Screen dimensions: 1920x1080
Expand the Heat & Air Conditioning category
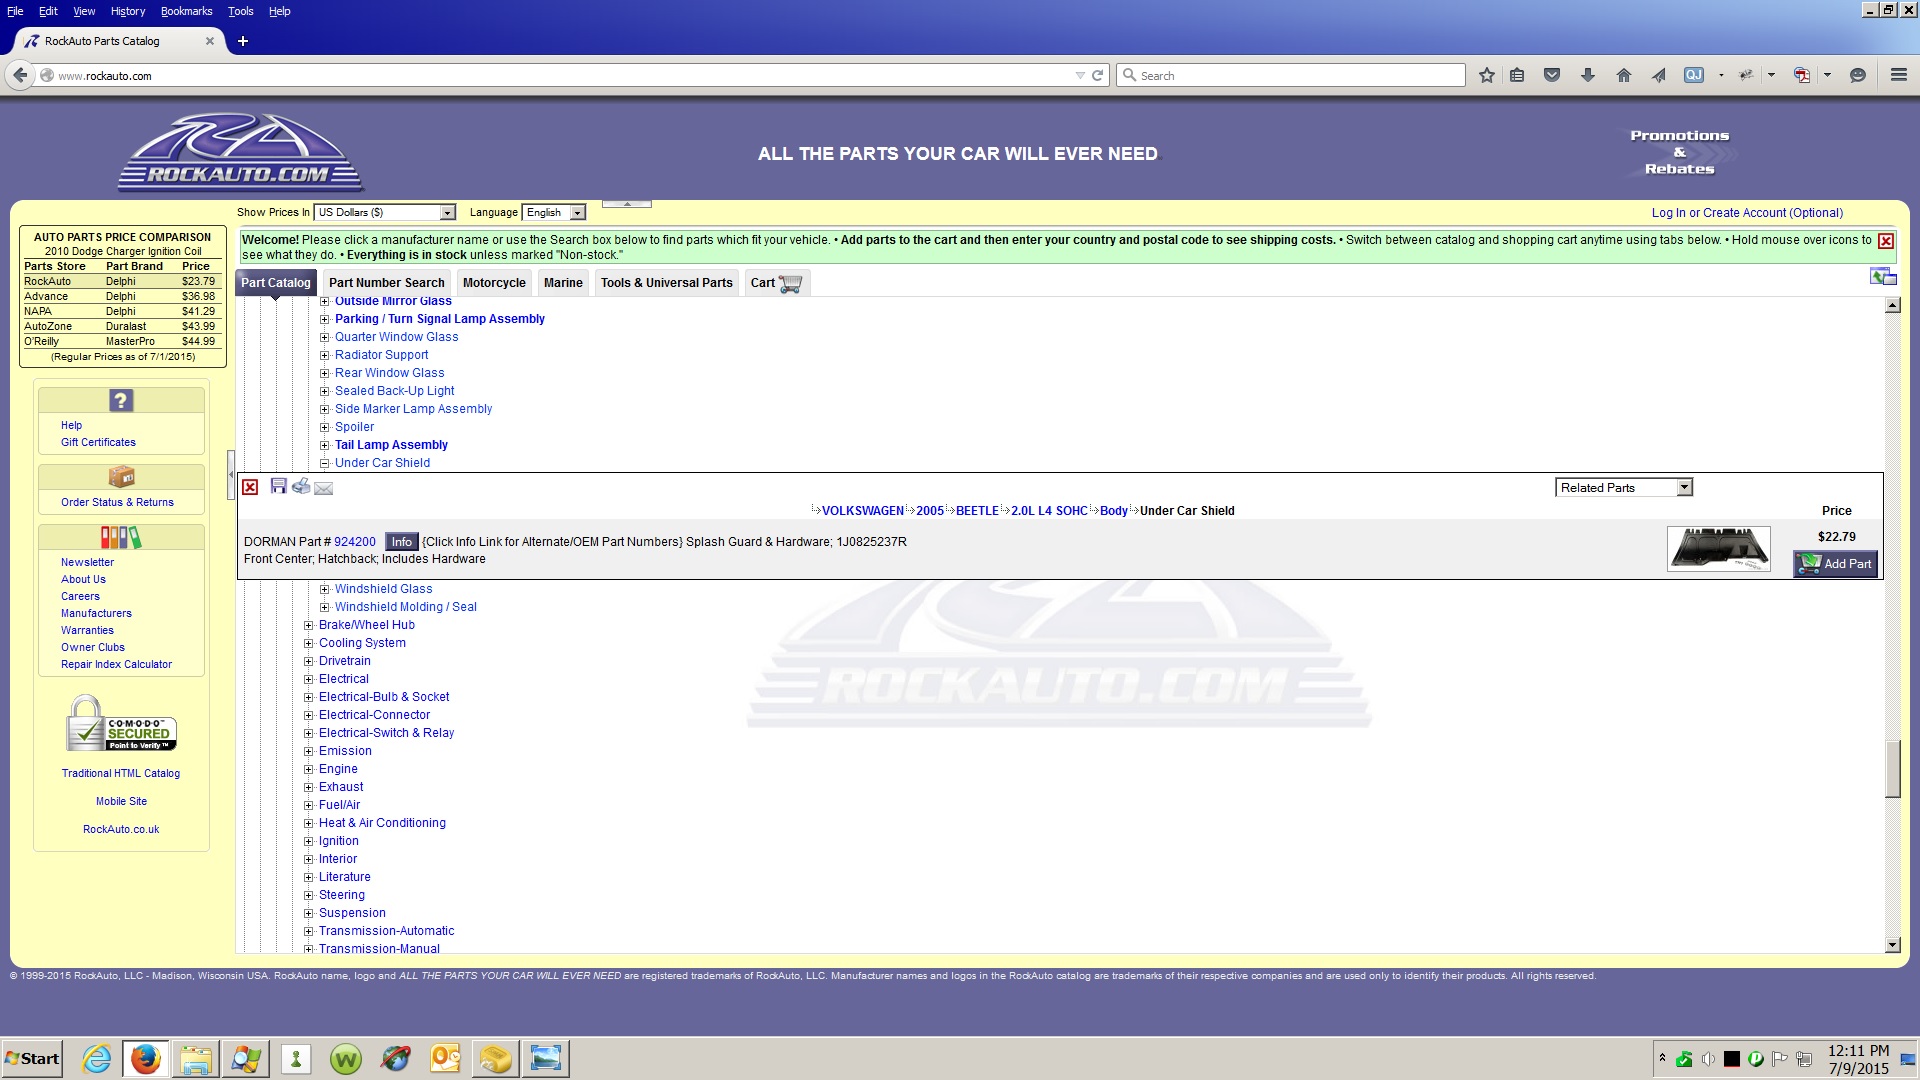(x=308, y=823)
